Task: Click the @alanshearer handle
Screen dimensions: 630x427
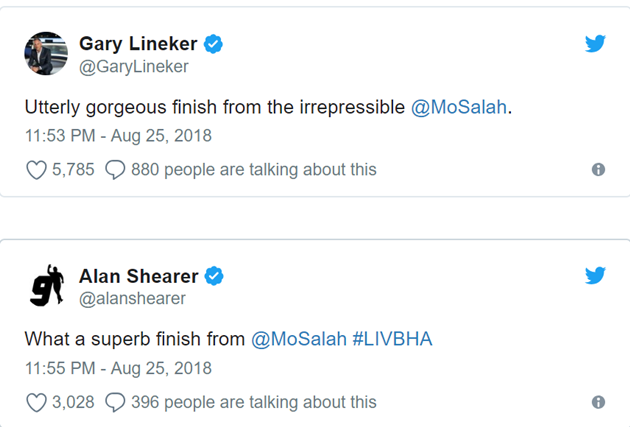Action: 132,298
